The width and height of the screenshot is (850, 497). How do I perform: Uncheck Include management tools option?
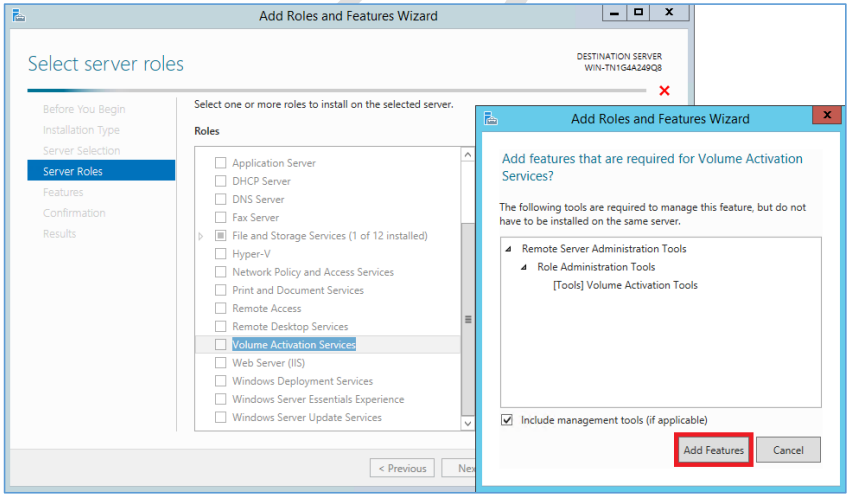click(x=507, y=420)
